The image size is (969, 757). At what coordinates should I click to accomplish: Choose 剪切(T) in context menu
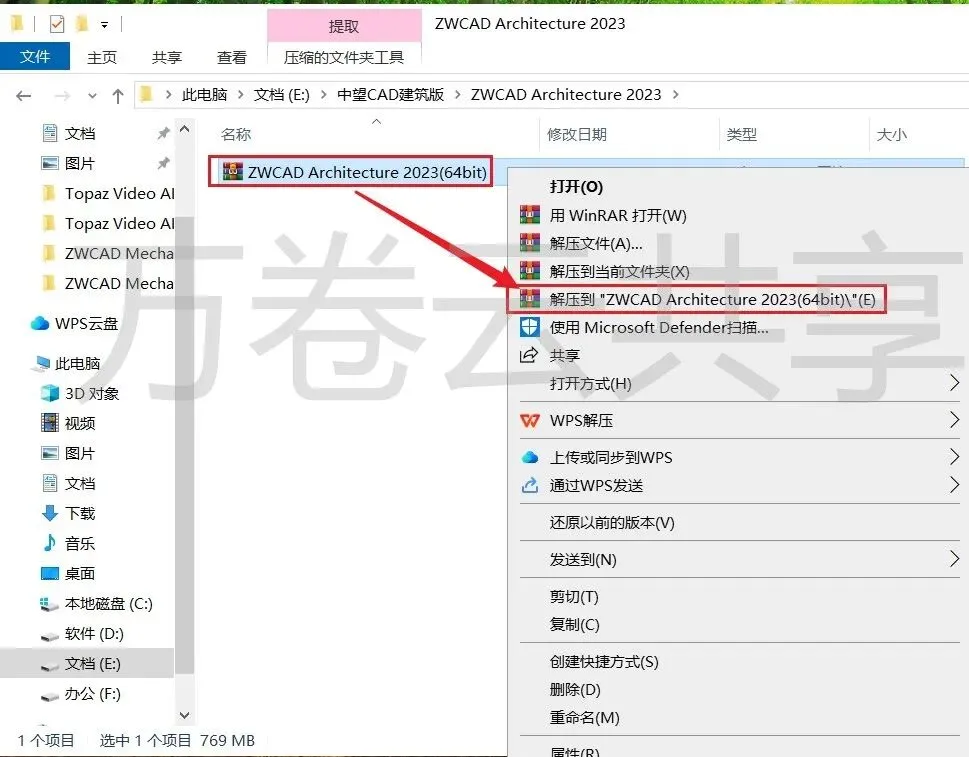(x=574, y=596)
